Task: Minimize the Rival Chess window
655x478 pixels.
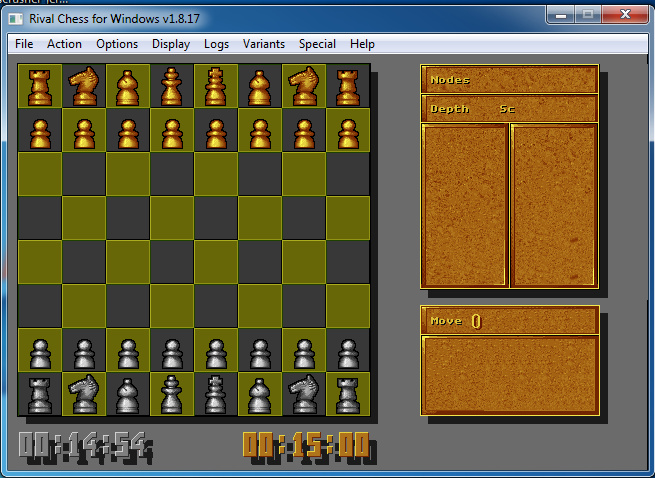Action: click(x=561, y=15)
